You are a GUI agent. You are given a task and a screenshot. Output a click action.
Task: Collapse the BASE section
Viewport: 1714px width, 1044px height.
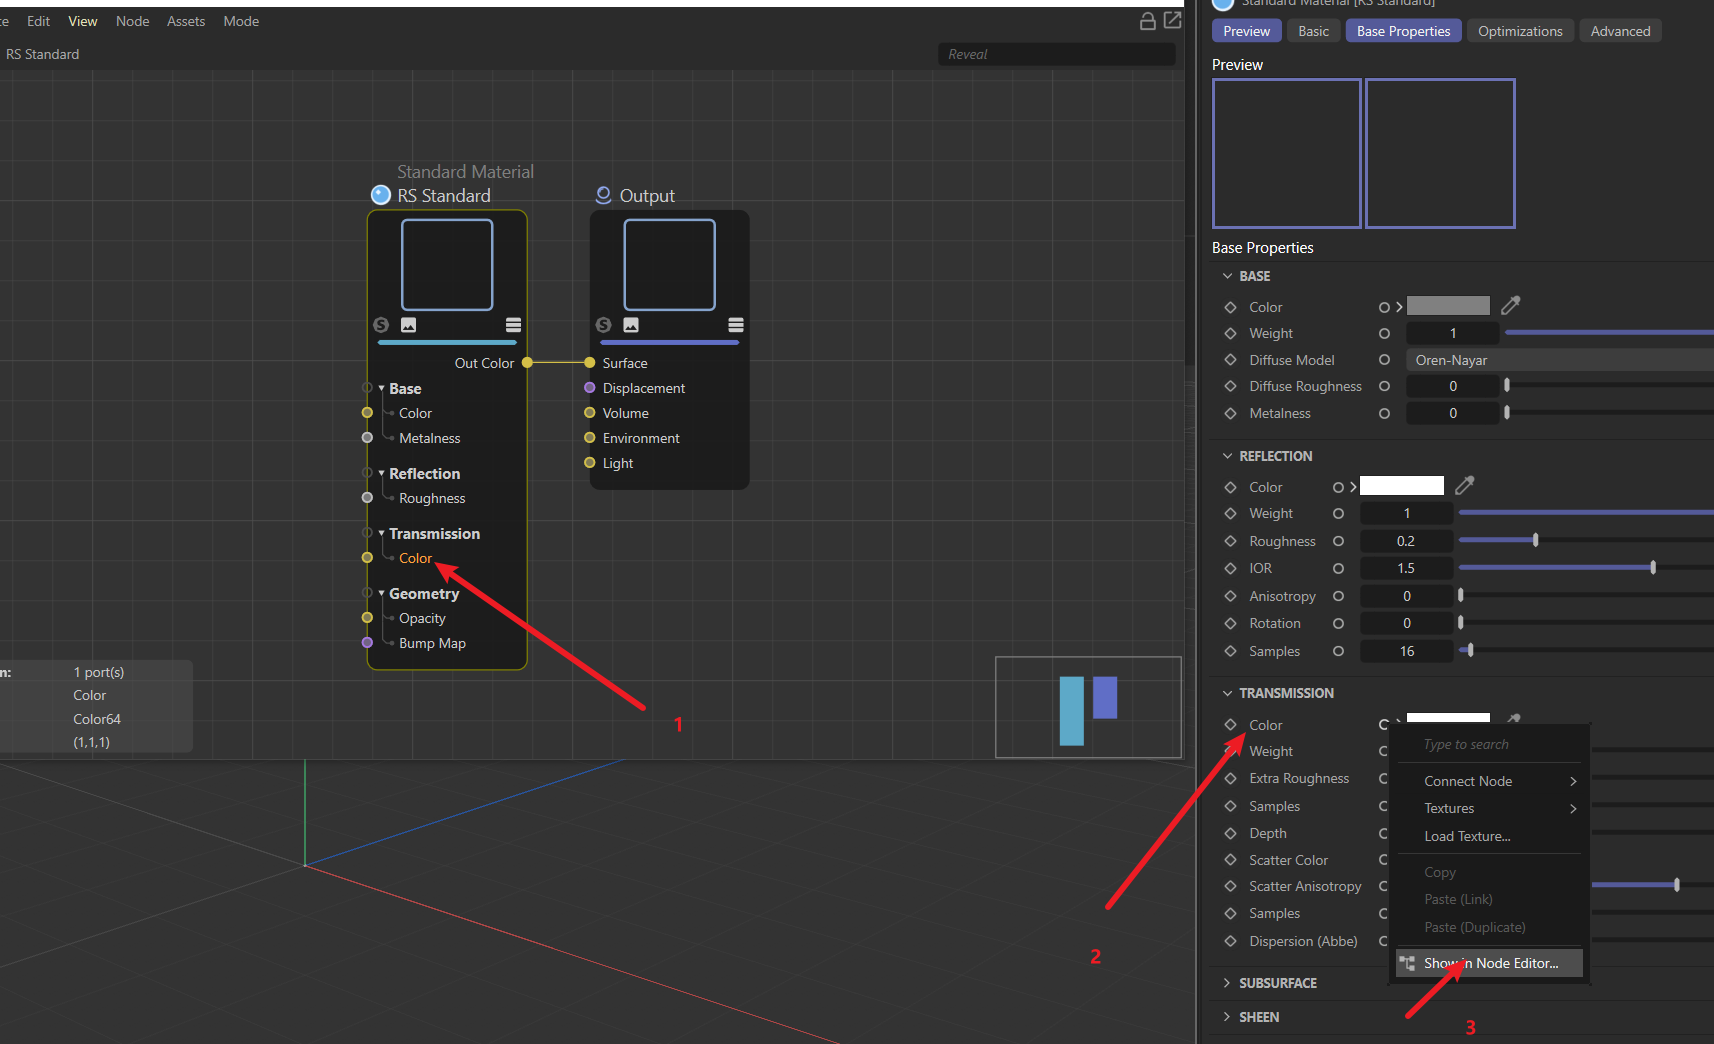click(x=1227, y=276)
